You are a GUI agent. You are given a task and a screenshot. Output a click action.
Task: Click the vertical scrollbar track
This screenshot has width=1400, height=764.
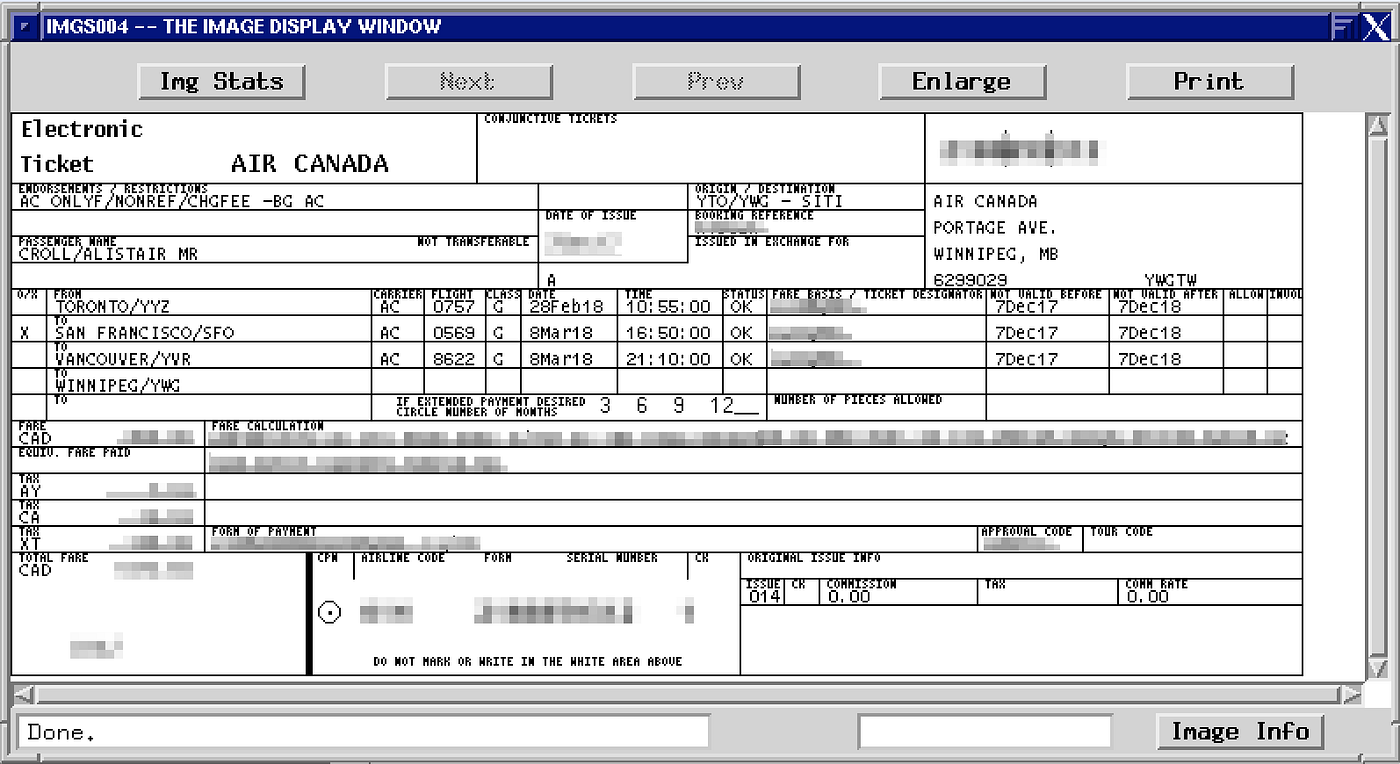(x=1377, y=400)
